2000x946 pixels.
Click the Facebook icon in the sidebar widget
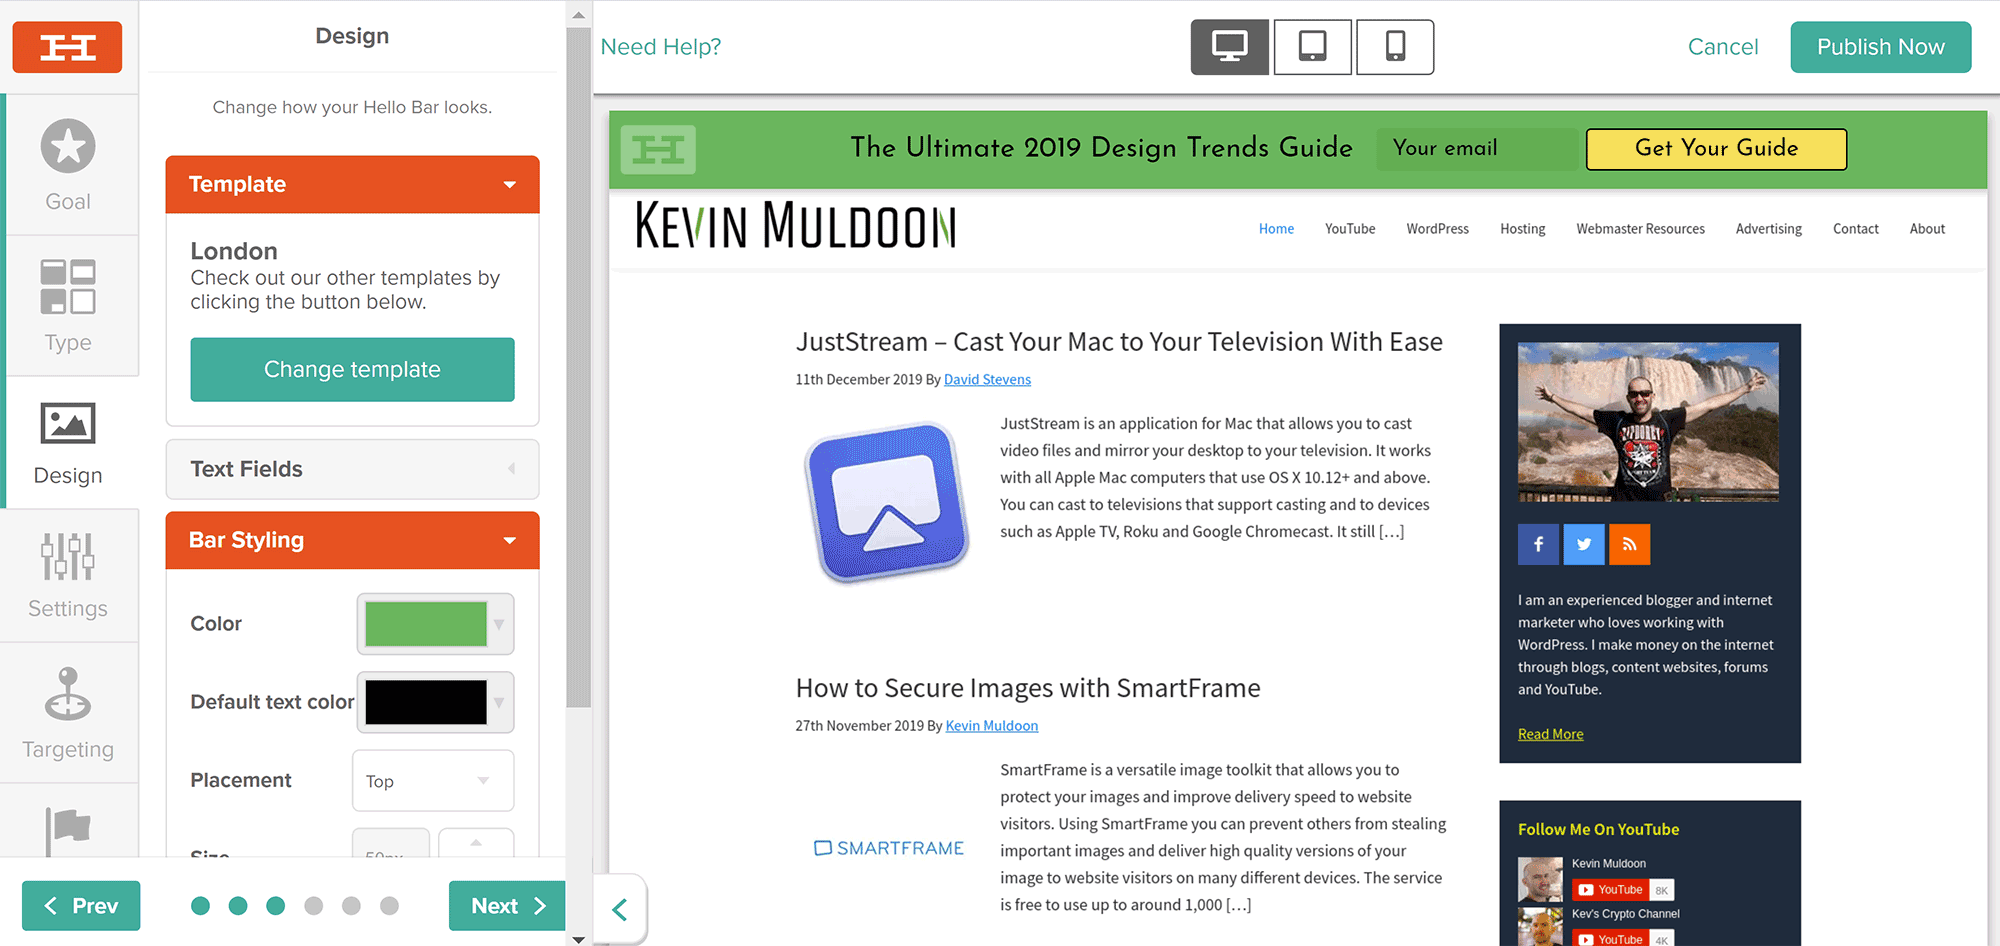(x=1538, y=544)
